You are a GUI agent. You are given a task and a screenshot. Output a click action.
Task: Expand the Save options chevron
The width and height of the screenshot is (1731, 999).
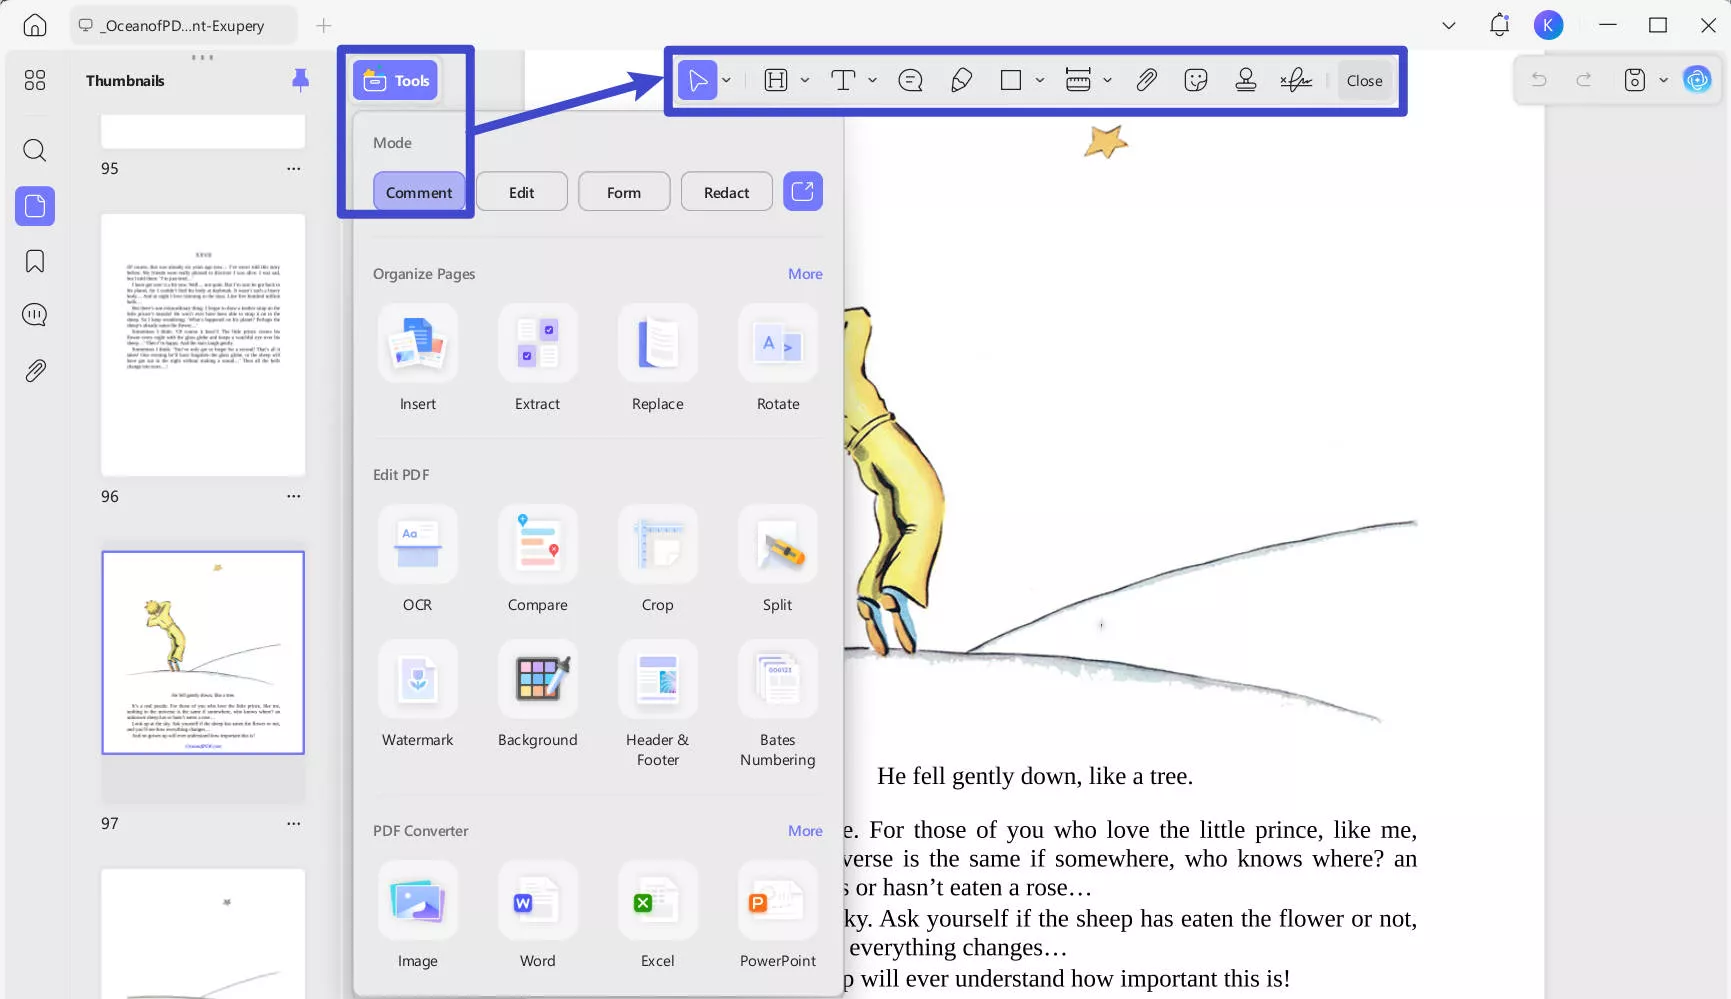point(1663,80)
